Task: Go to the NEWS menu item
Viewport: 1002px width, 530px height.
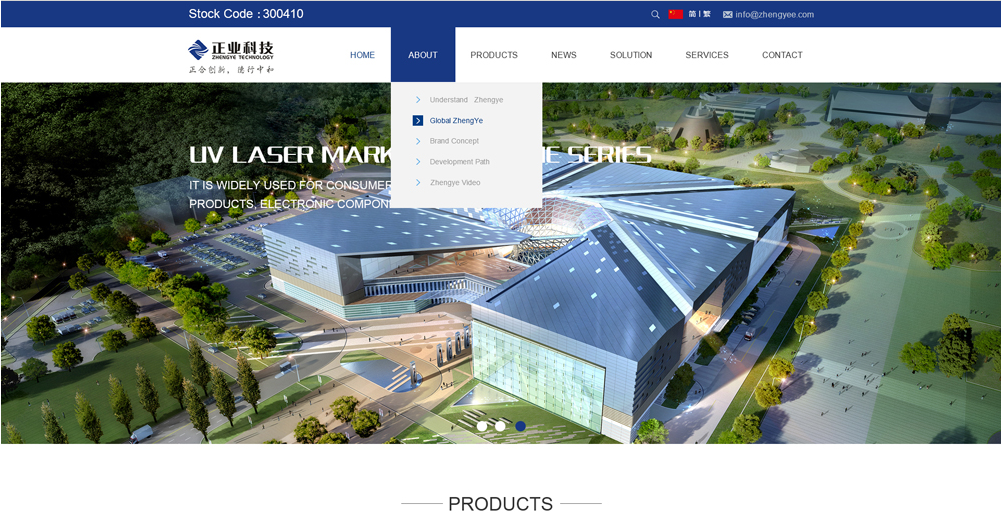Action: pyautogui.click(x=564, y=55)
